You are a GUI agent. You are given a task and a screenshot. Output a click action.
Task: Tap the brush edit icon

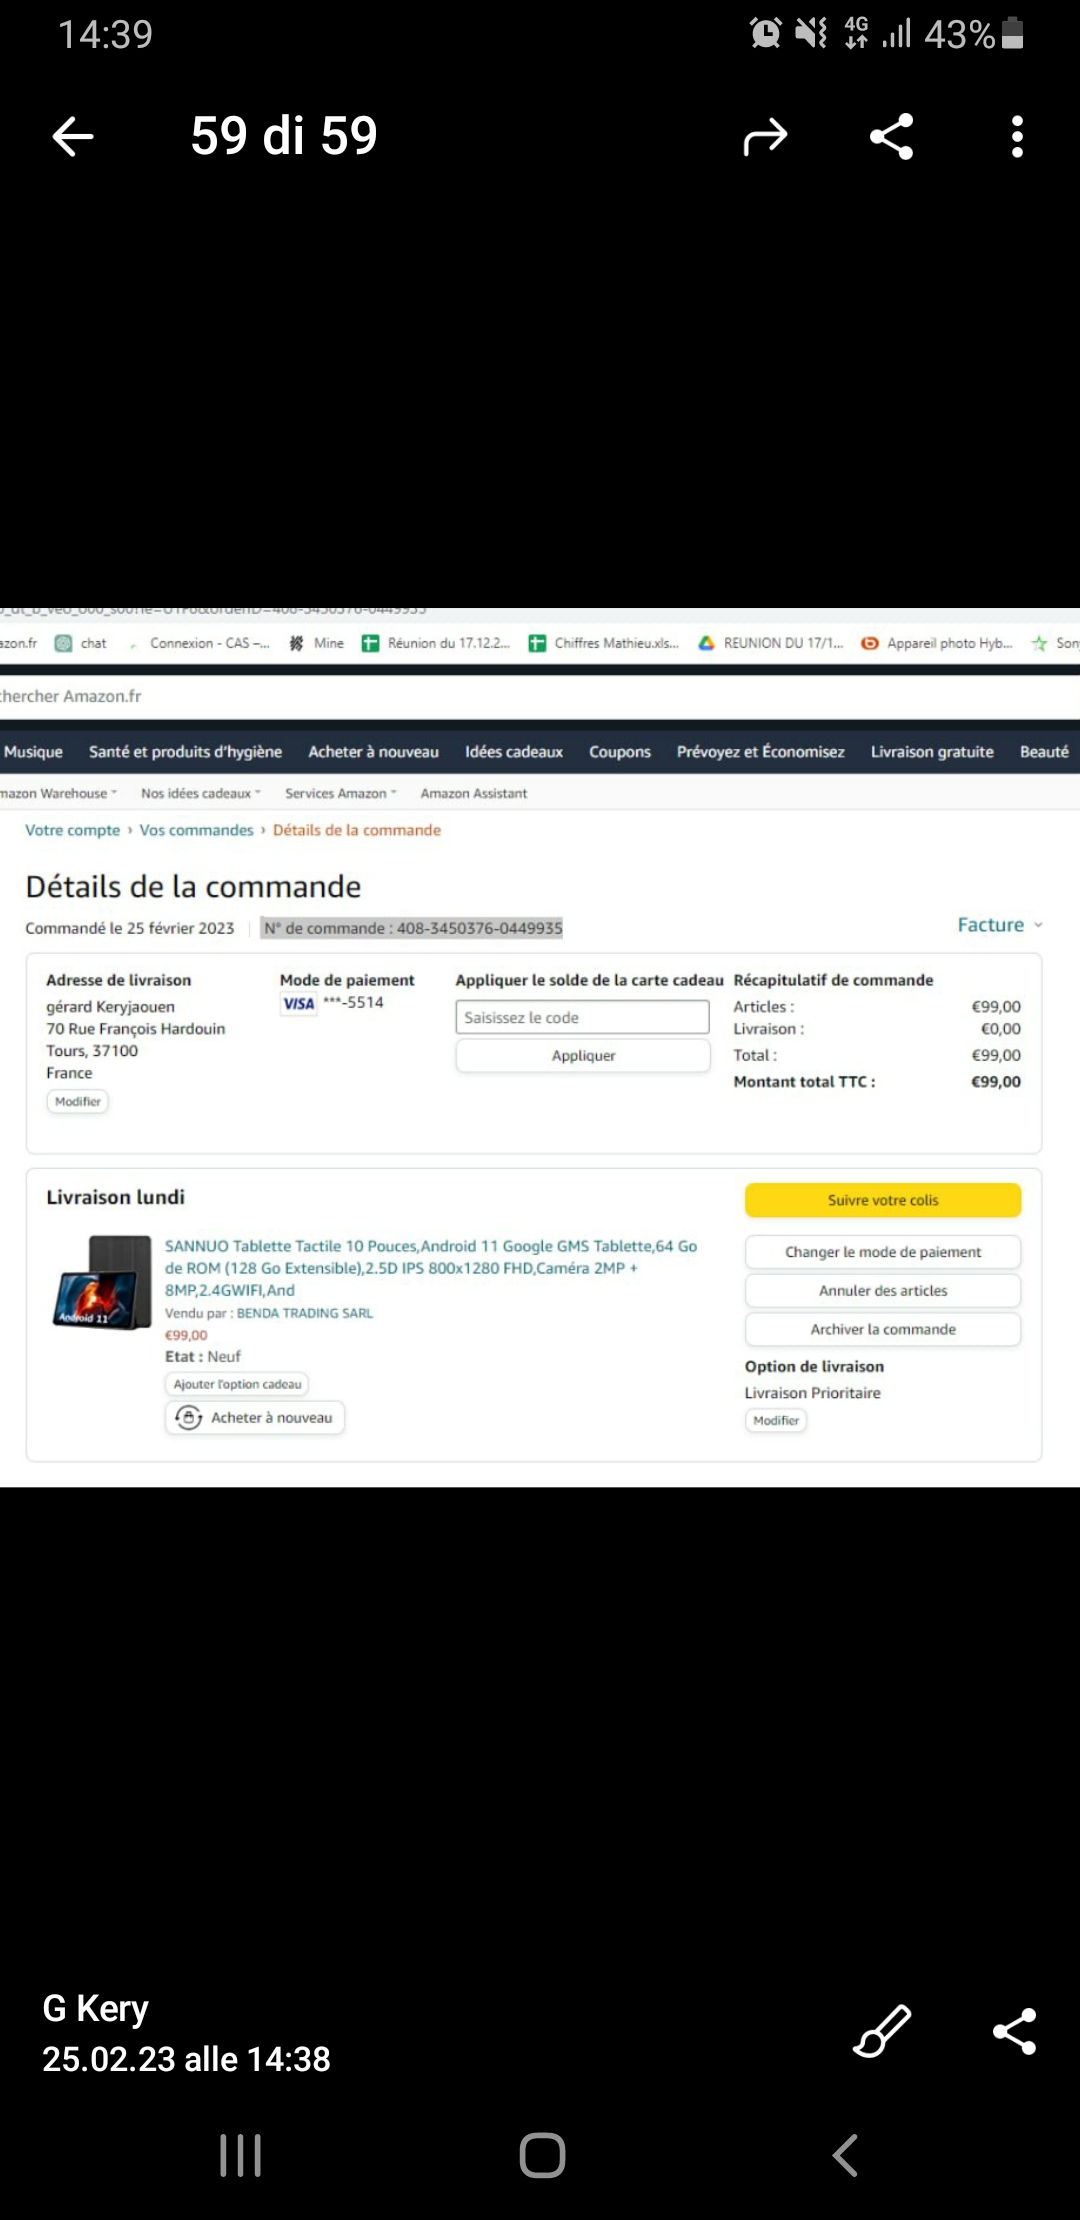882,2031
